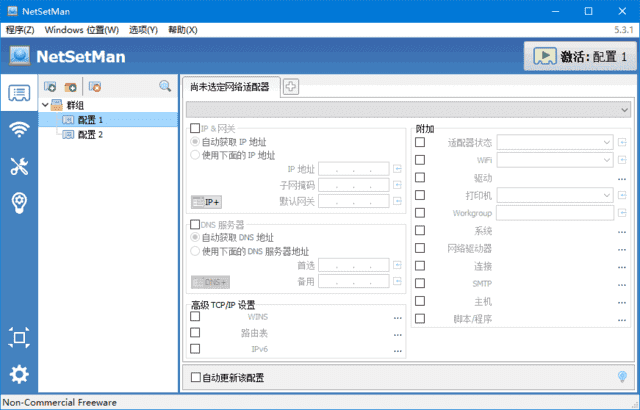Select the 尚未选定网络适配器 tab
The image size is (640, 410).
click(231, 86)
